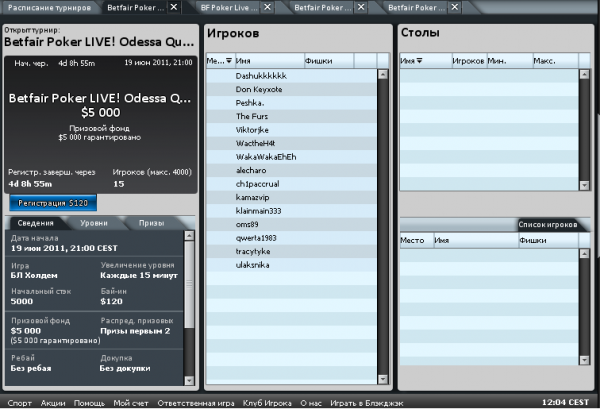Click the Призы первым 2 value
The height and width of the screenshot is (409, 600).
[x=135, y=331]
